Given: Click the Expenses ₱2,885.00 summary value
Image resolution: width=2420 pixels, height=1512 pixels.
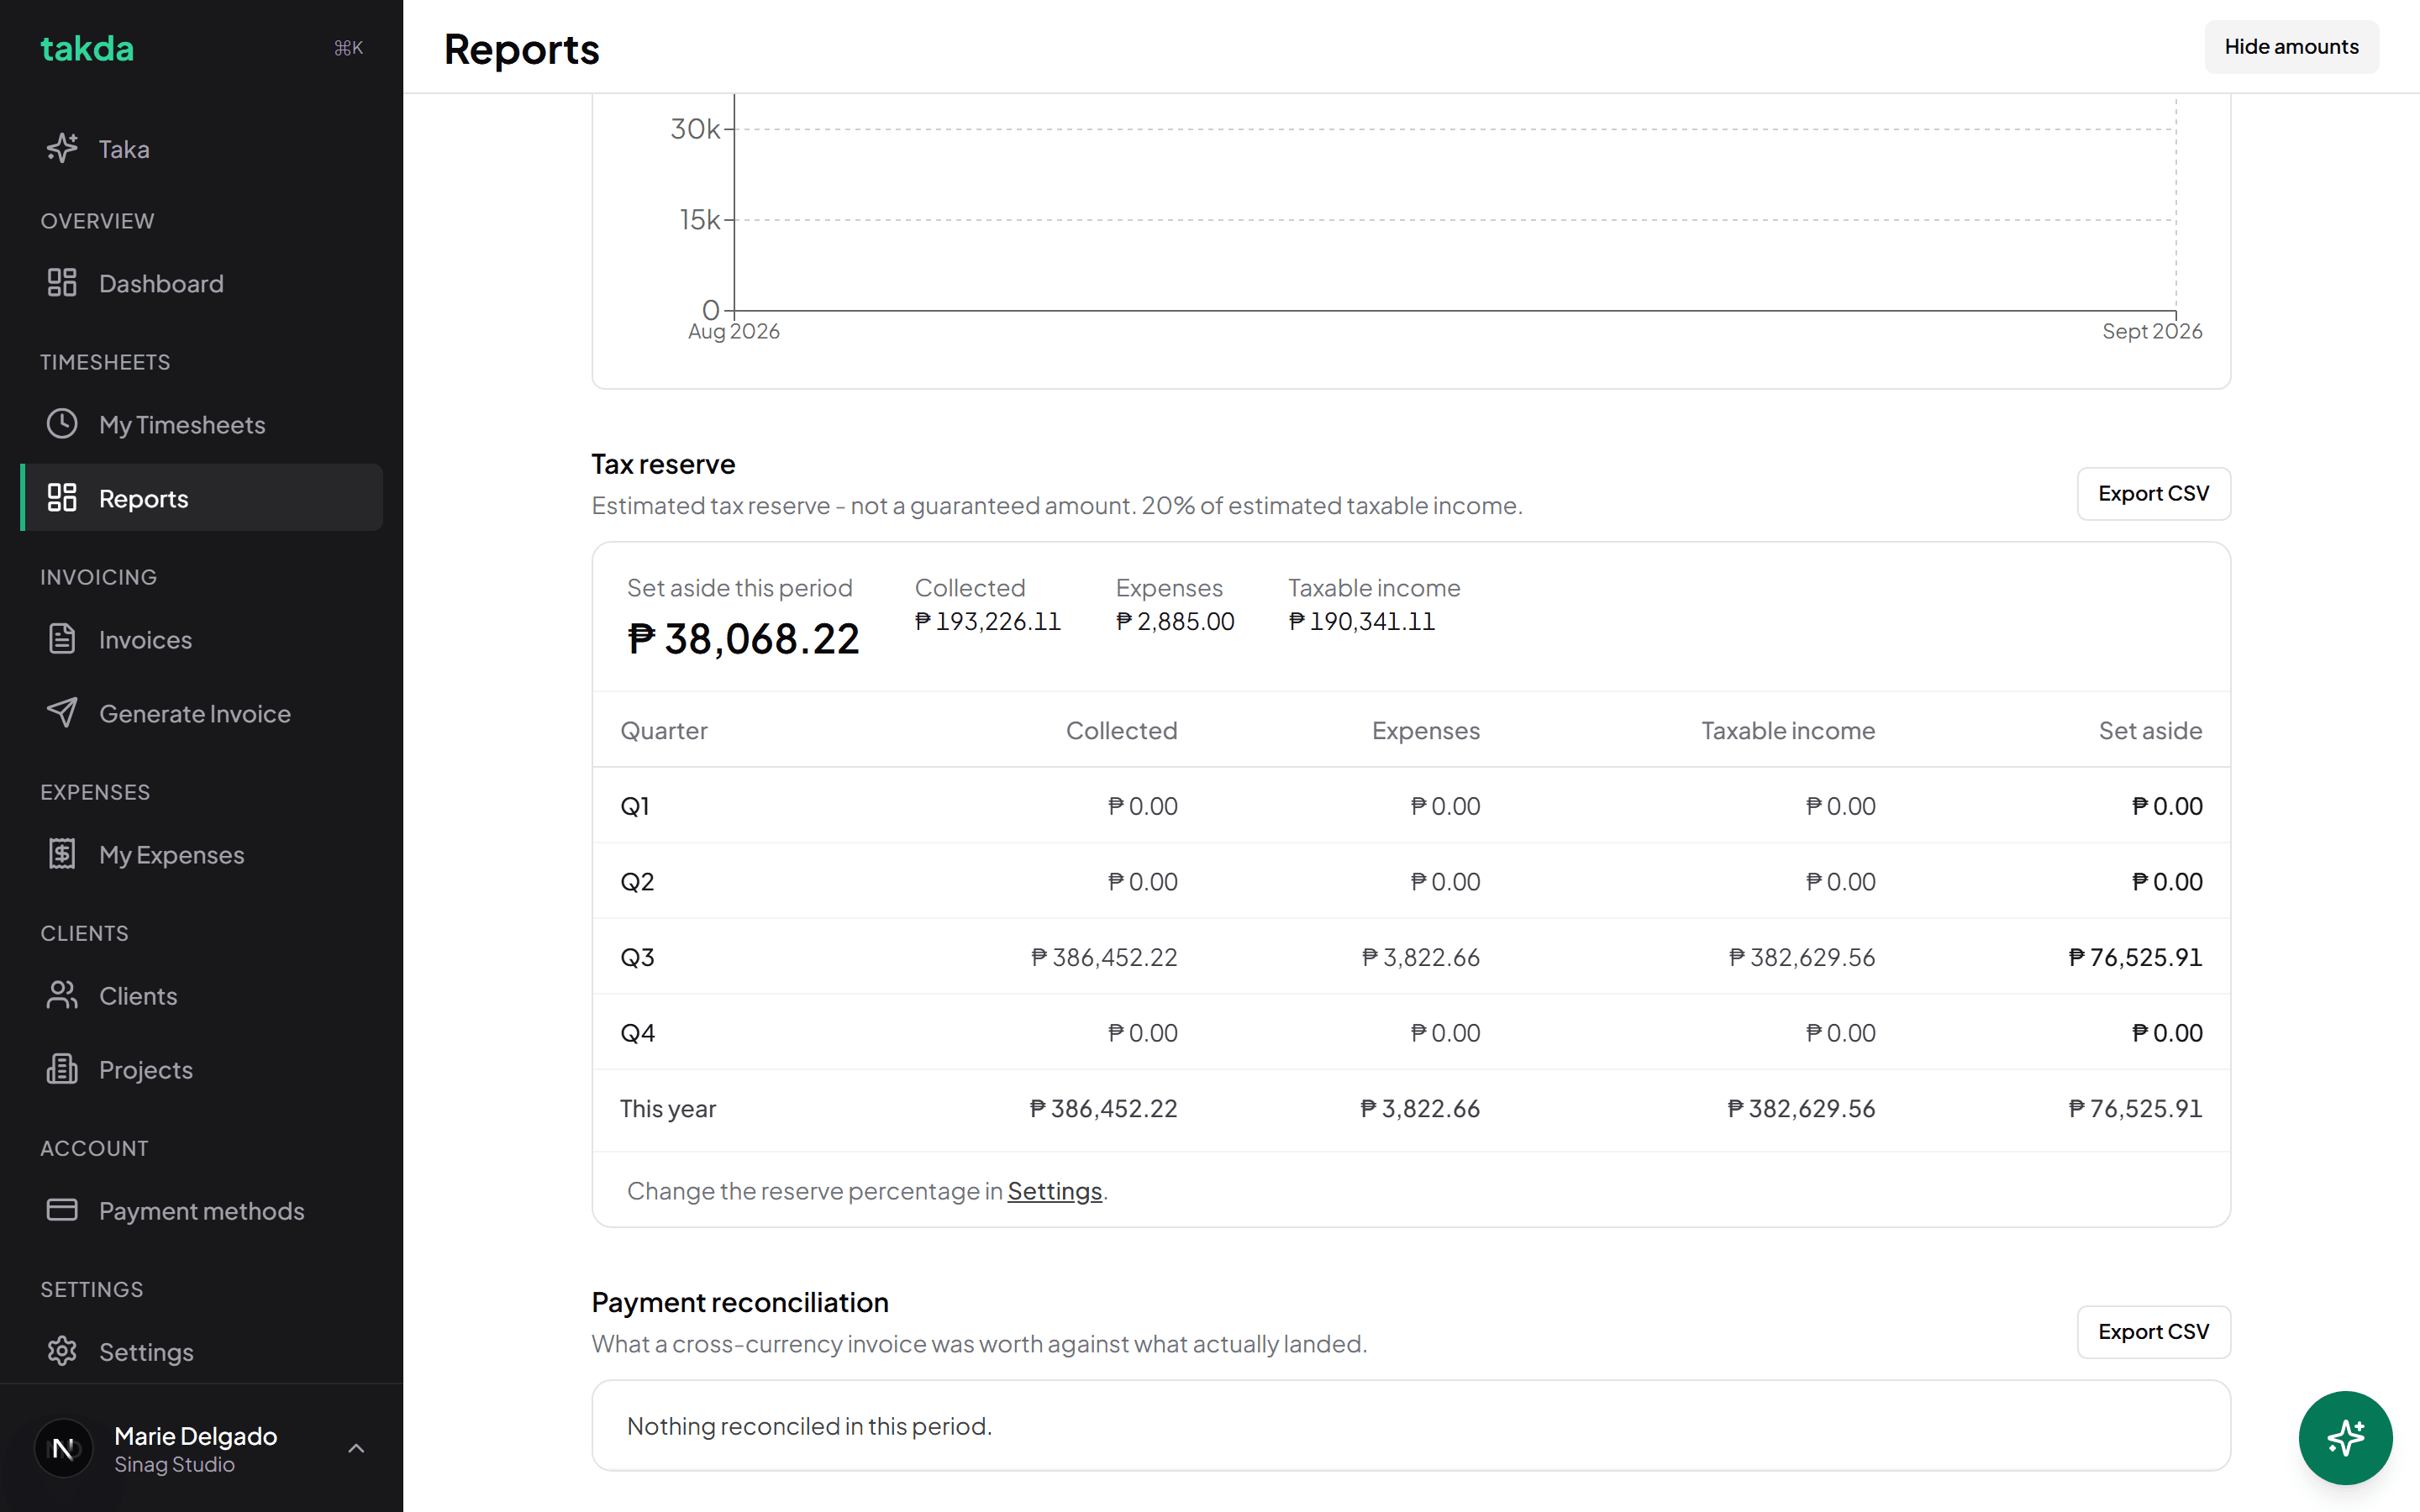Looking at the screenshot, I should [1175, 621].
